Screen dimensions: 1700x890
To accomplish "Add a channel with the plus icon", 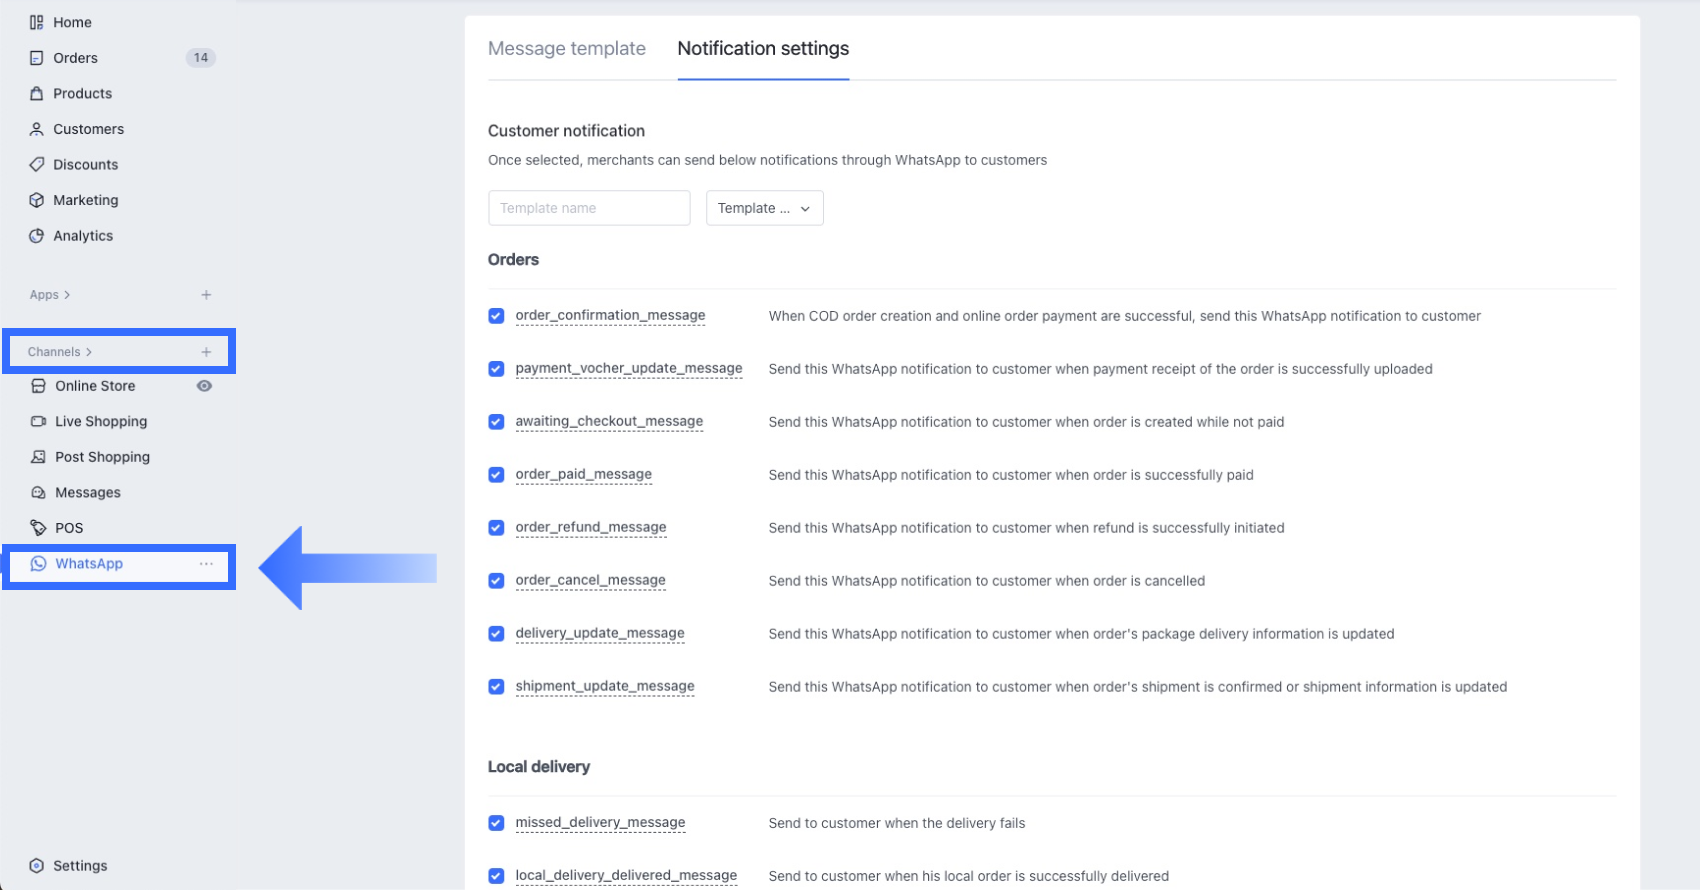I will coord(206,352).
